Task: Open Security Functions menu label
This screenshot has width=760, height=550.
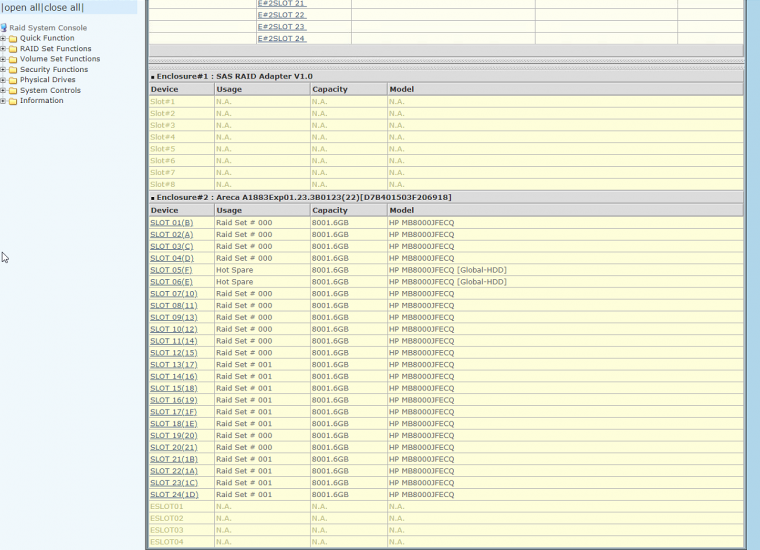Action: (54, 69)
